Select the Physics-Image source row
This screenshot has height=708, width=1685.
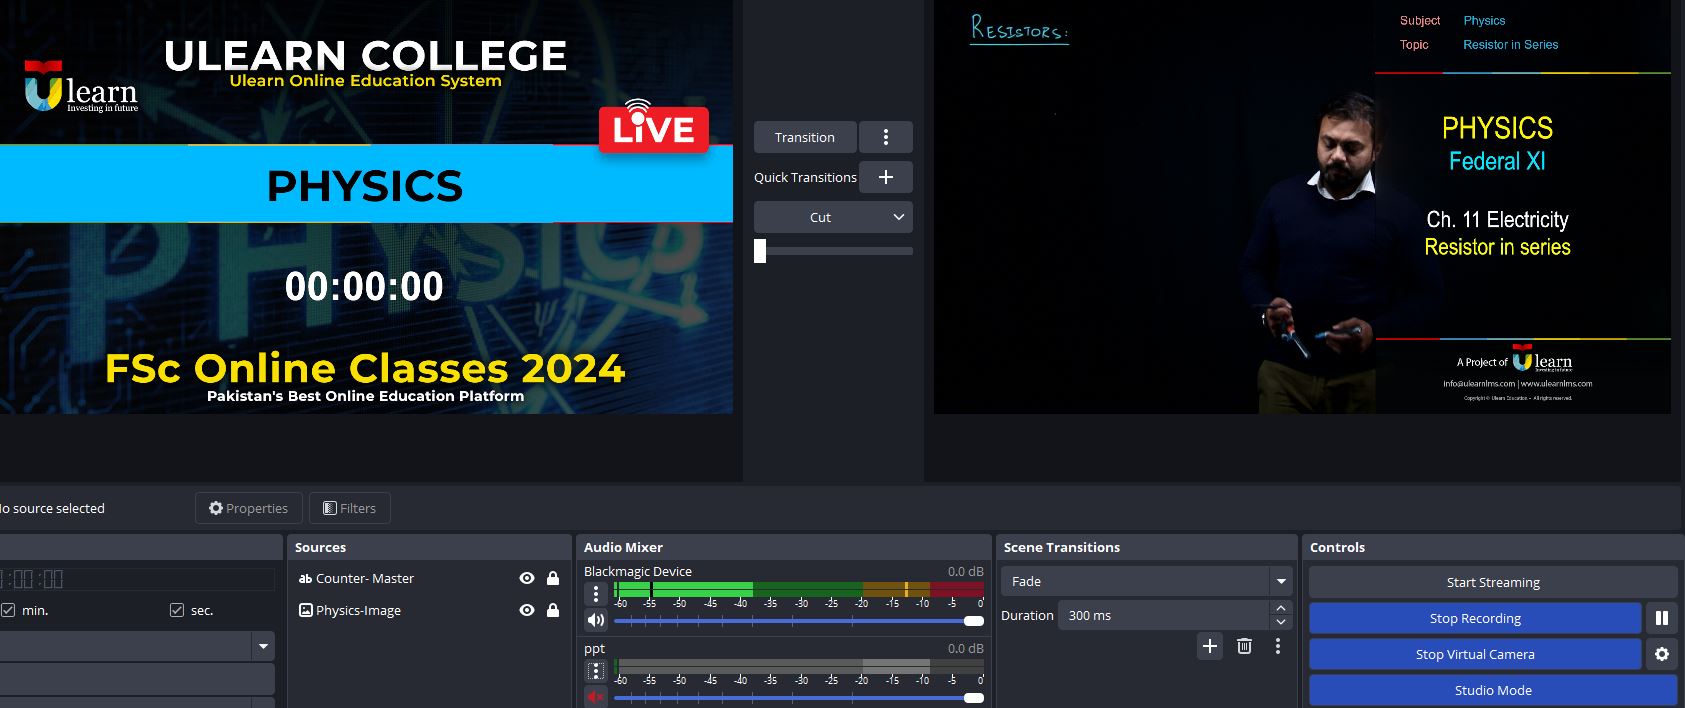coord(429,610)
